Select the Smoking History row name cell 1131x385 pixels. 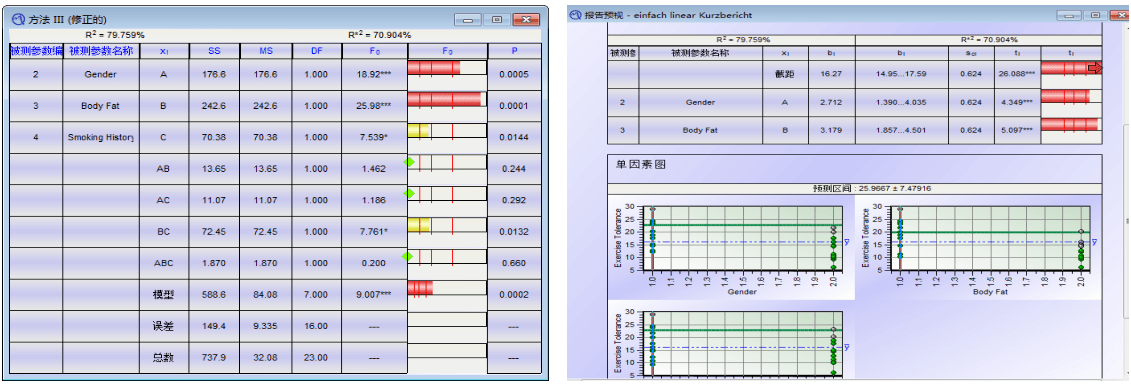(x=101, y=137)
